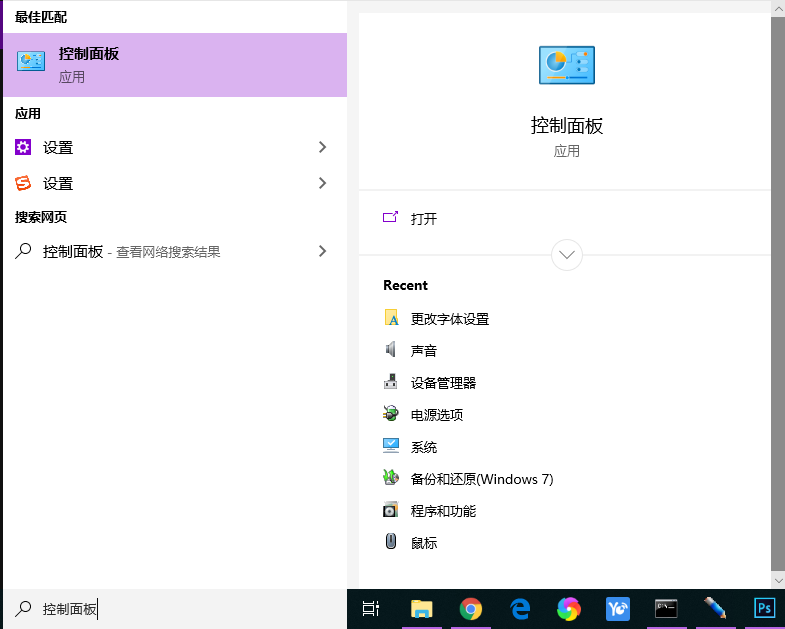Open the Control Panel best match result
The height and width of the screenshot is (629, 785).
(x=173, y=62)
